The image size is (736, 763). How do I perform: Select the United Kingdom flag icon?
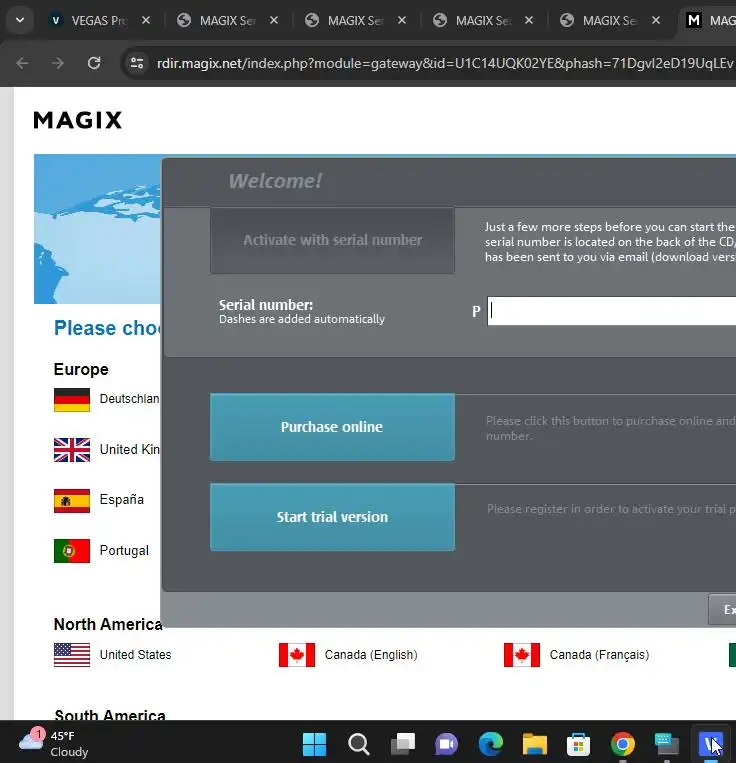pos(72,450)
